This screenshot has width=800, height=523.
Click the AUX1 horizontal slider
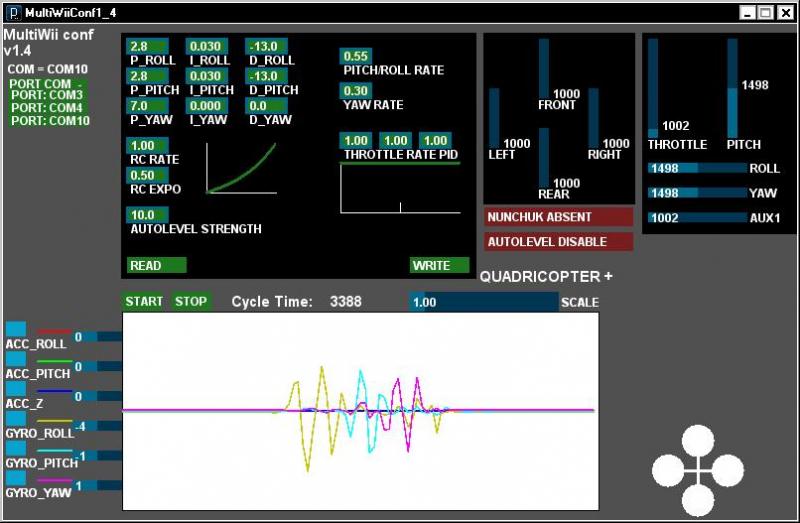[697, 218]
